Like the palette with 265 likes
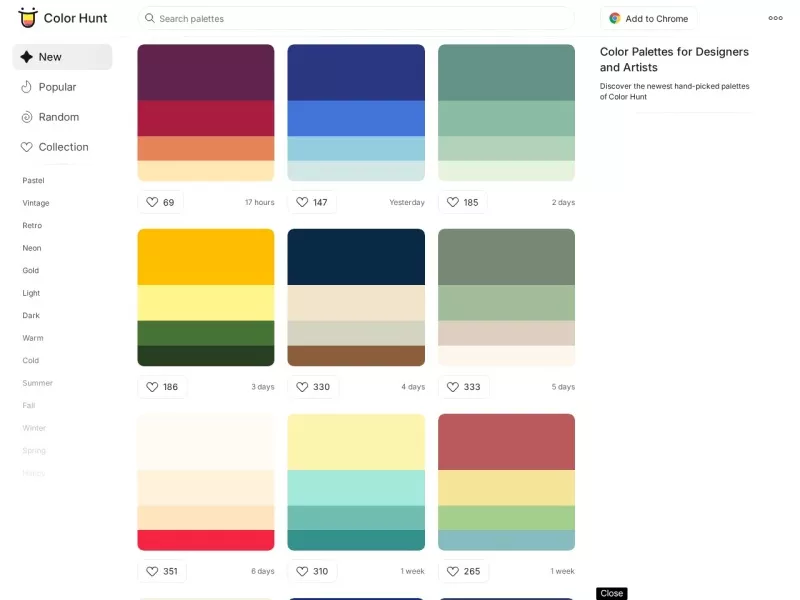The width and height of the screenshot is (800, 600). (x=464, y=571)
